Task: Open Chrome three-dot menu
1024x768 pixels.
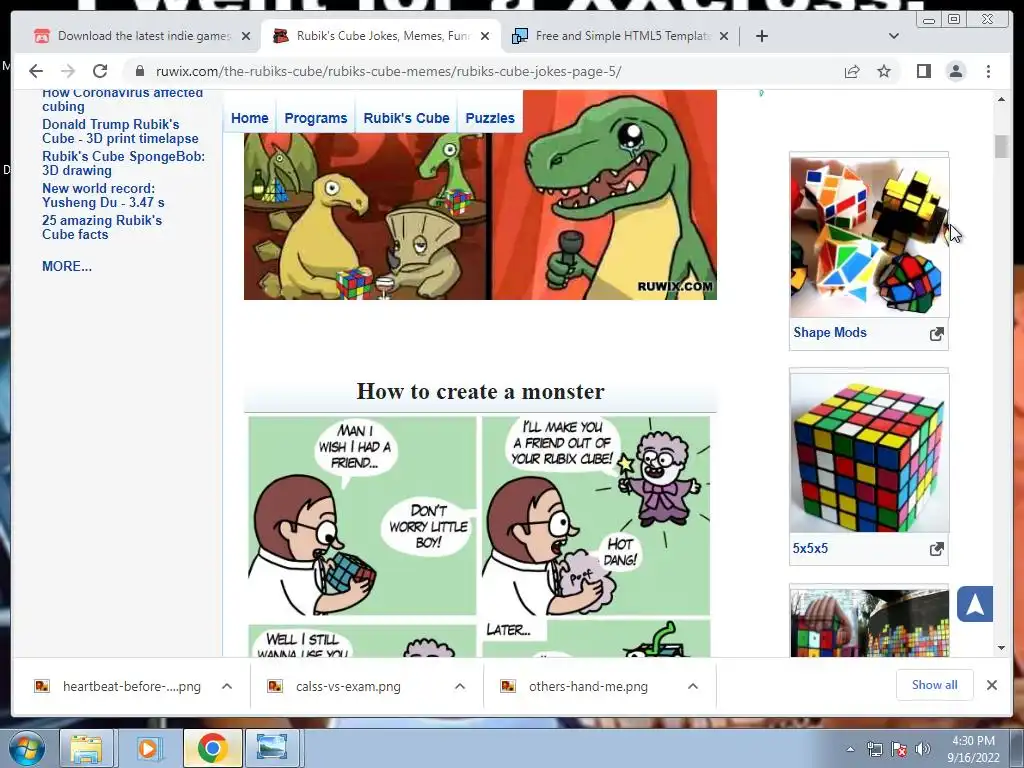Action: click(988, 71)
